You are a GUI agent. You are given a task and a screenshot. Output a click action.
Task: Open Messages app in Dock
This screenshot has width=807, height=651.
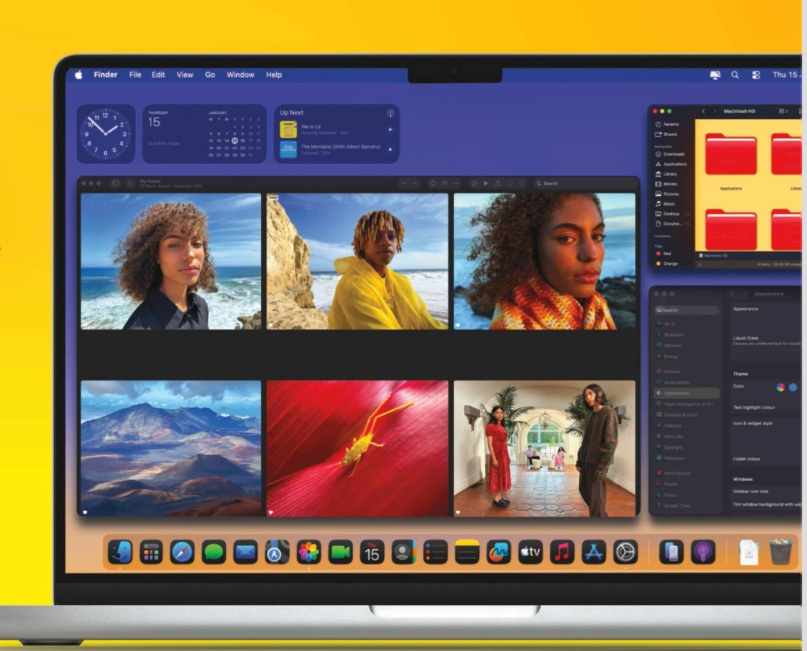214,552
